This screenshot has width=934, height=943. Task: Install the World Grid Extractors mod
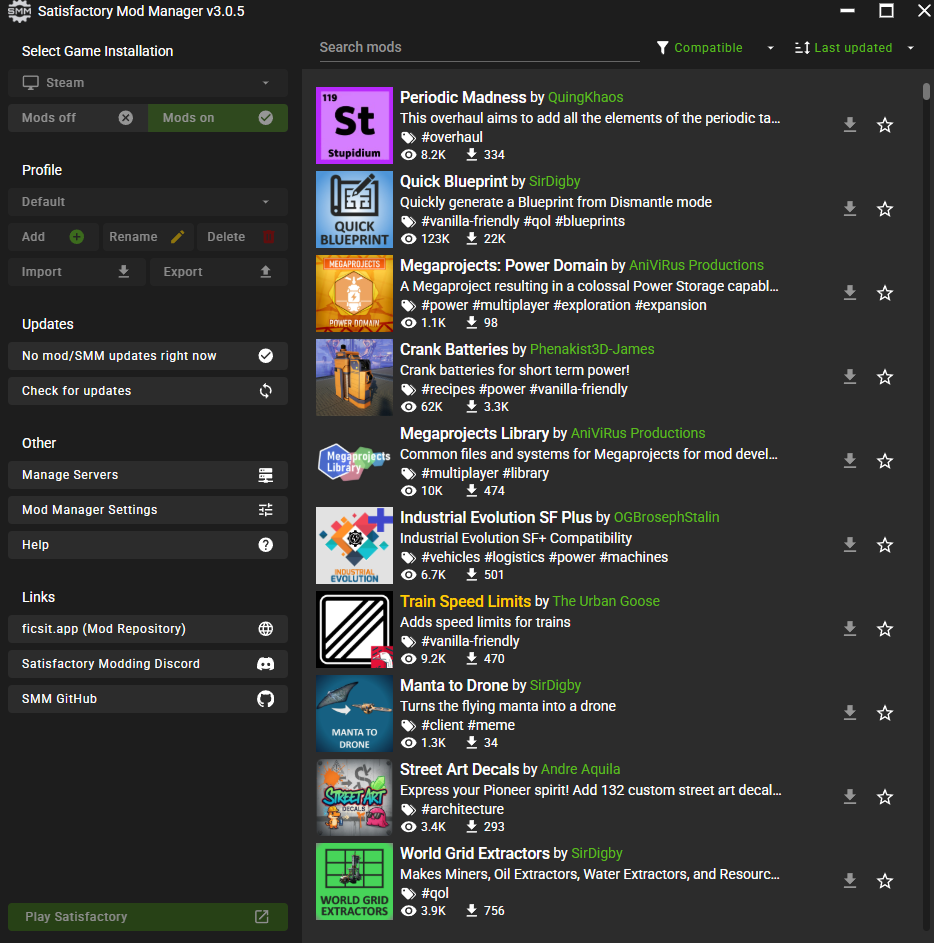pyautogui.click(x=849, y=881)
